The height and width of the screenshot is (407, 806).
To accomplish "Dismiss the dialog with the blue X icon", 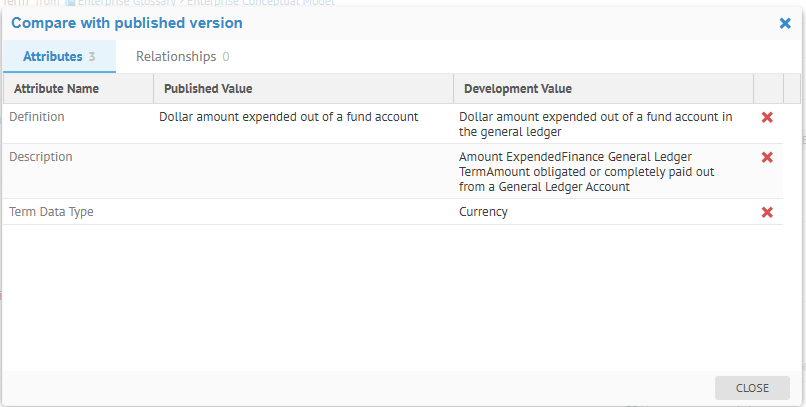I will point(785,23).
